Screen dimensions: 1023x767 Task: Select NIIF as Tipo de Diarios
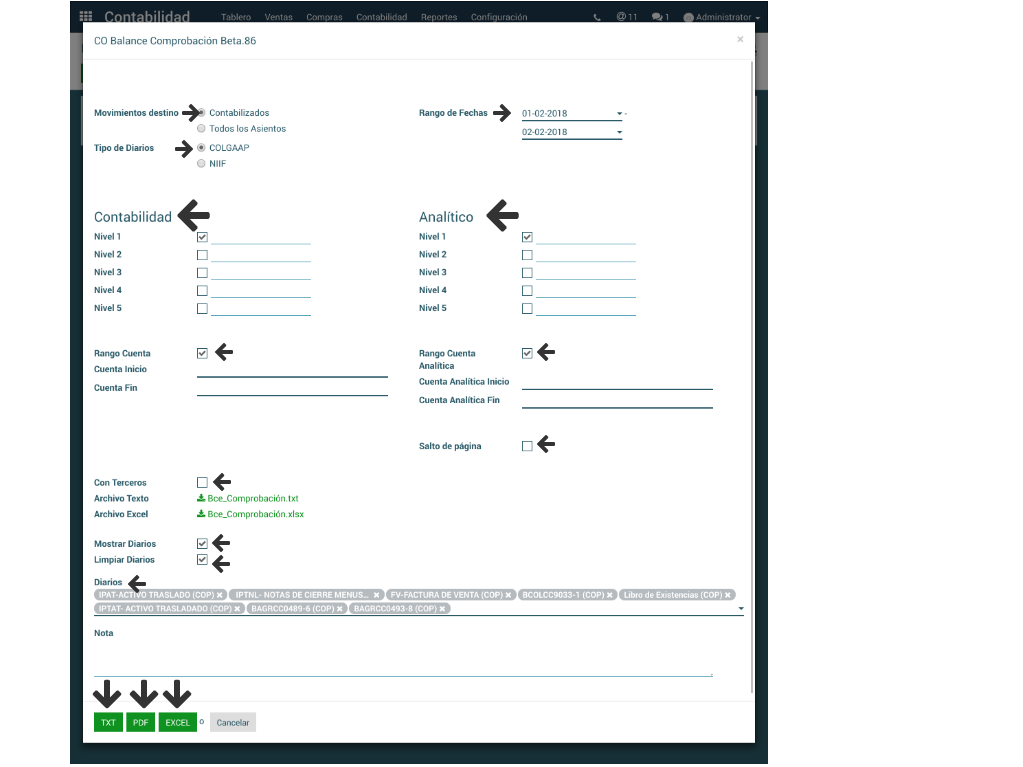point(202,164)
